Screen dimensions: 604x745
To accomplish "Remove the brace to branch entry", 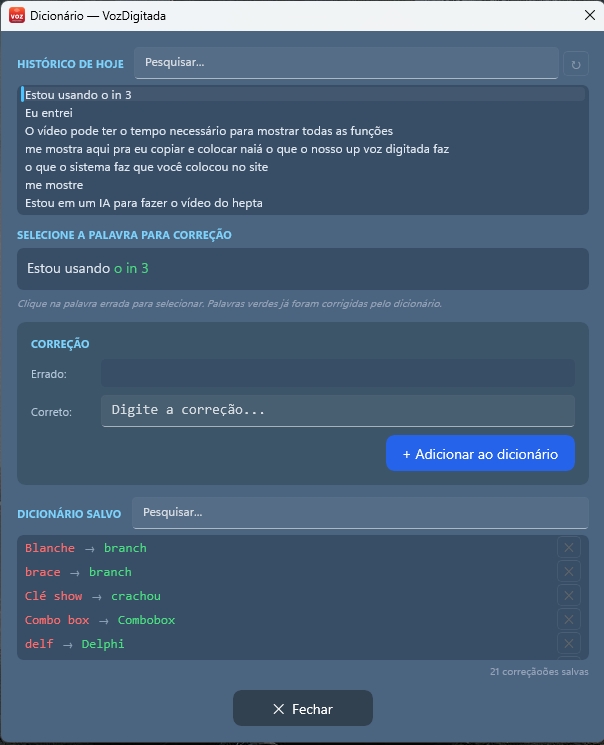I will click(x=569, y=572).
